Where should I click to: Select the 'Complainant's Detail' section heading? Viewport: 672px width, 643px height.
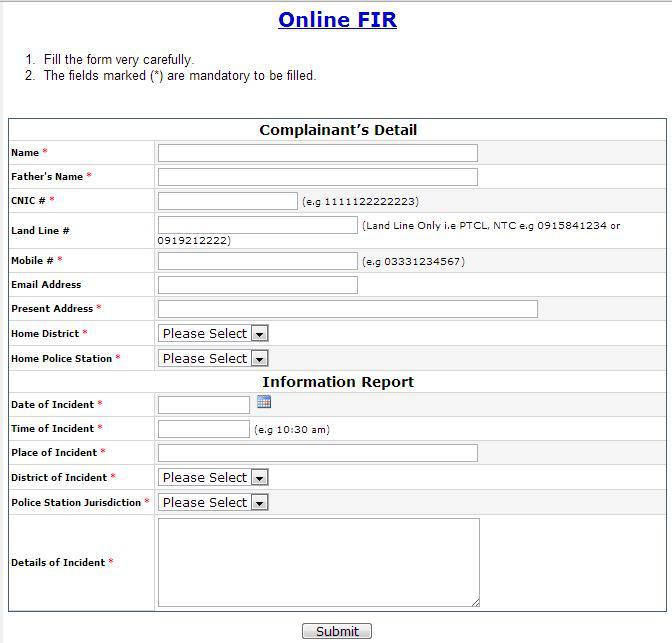[x=338, y=130]
